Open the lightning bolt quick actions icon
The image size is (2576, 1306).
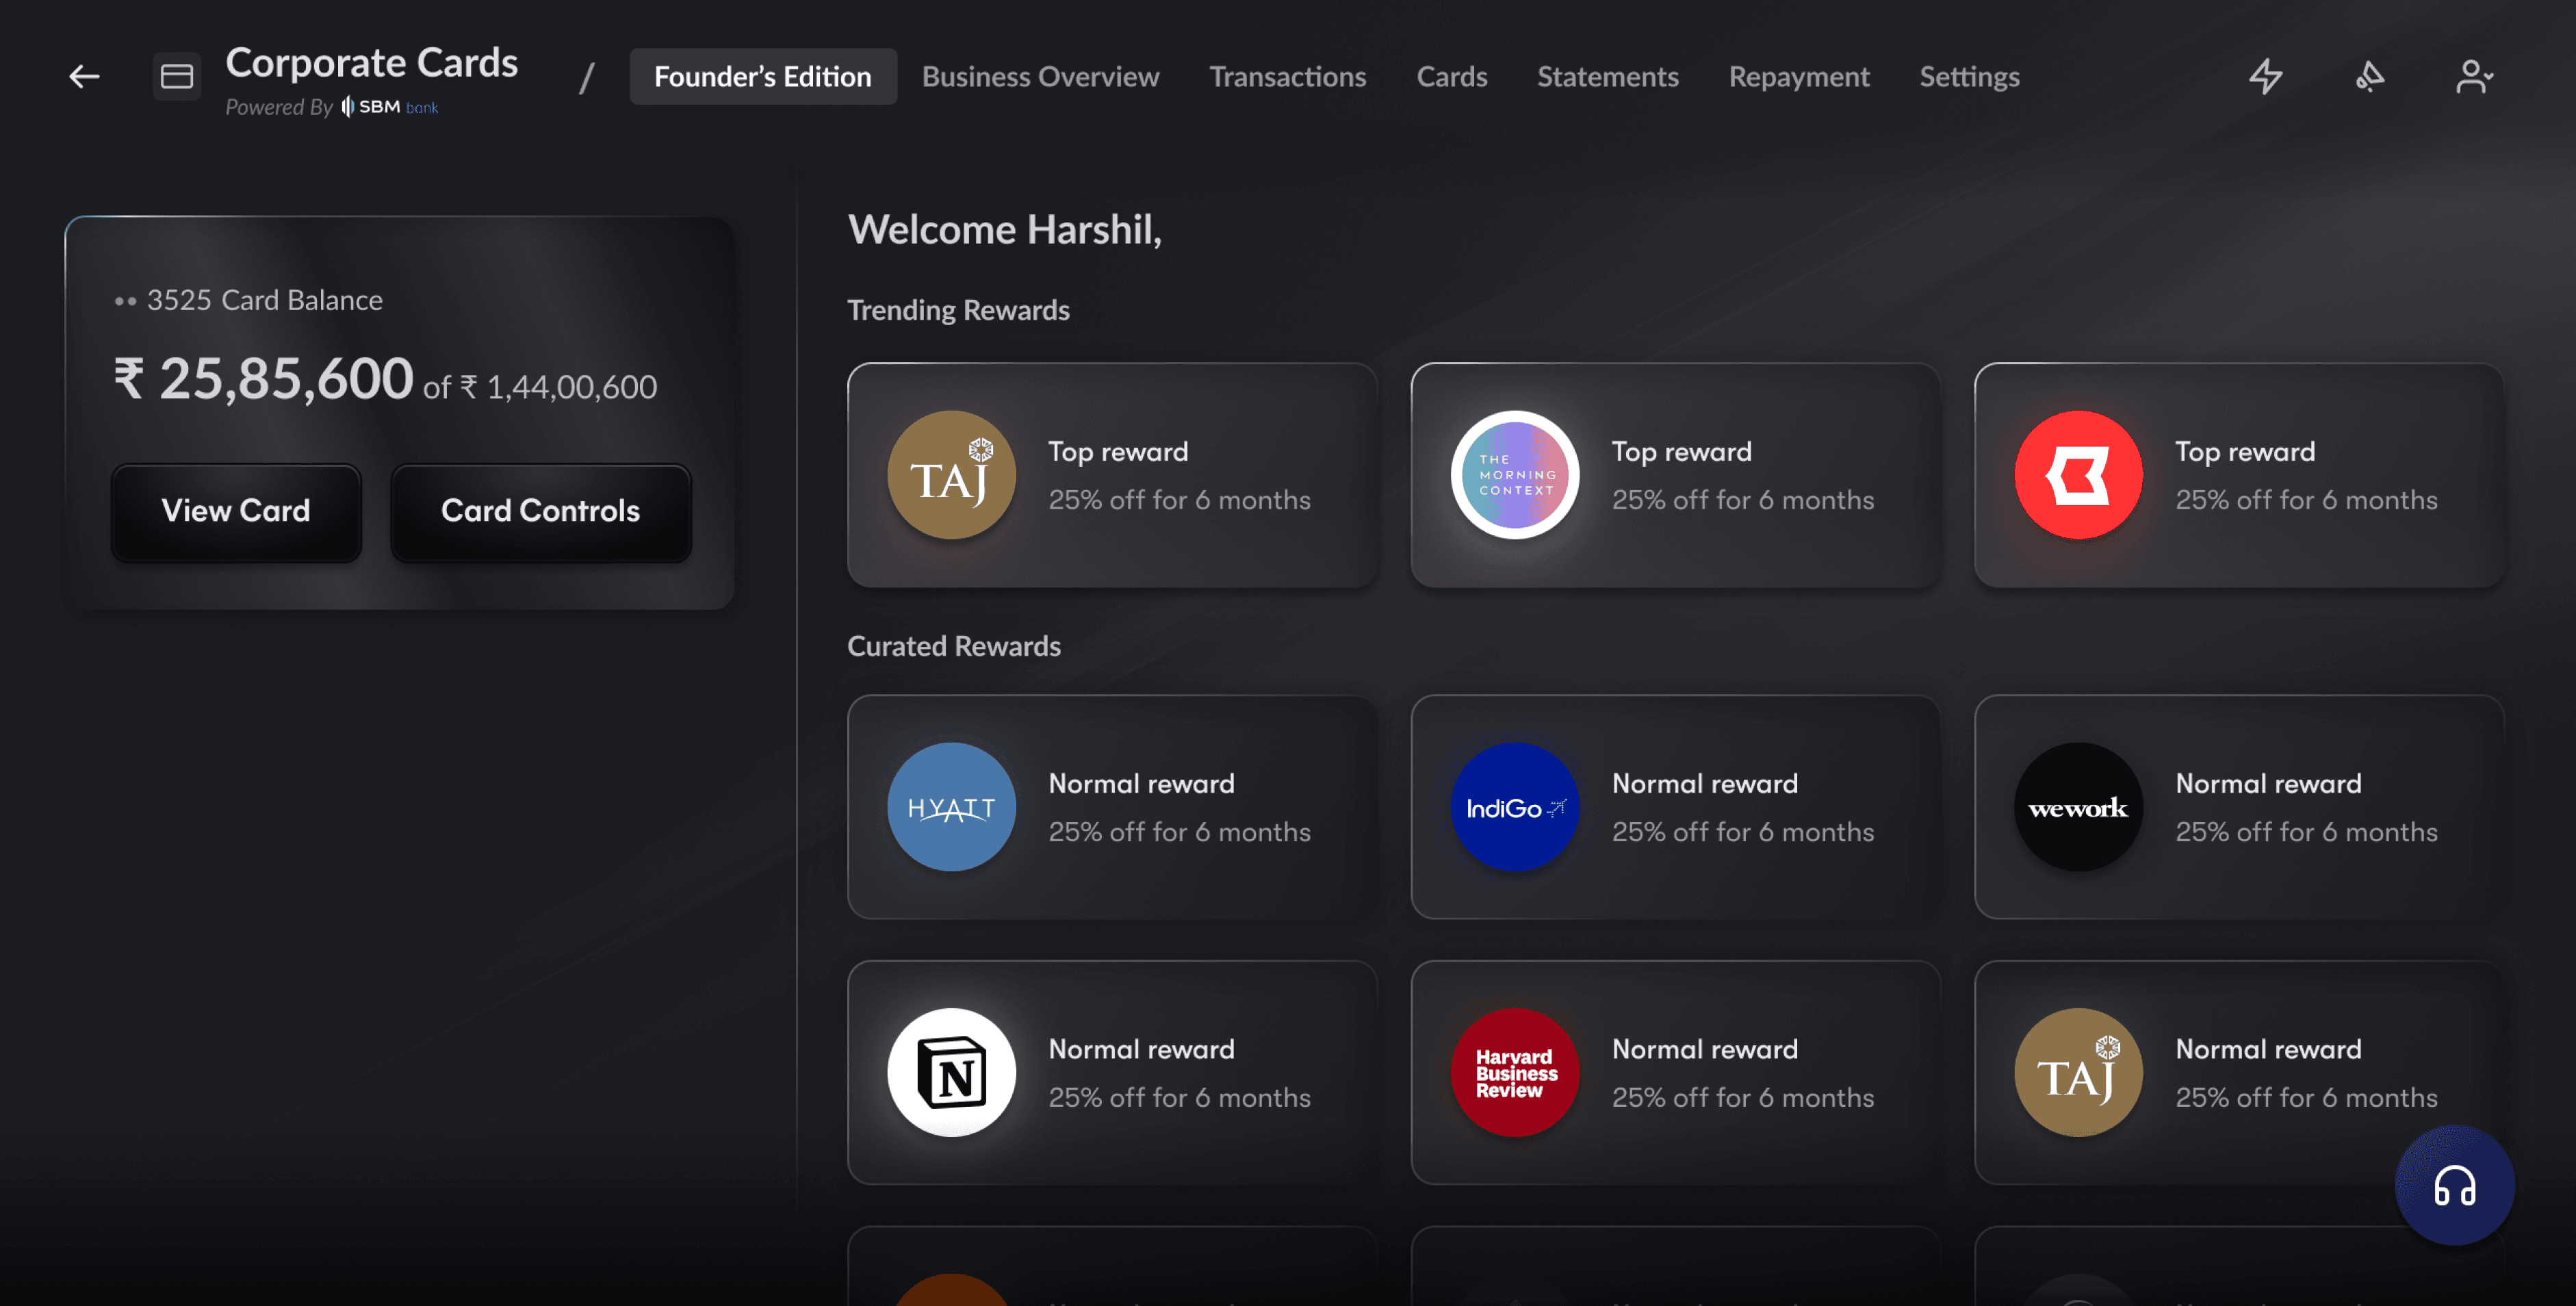pos(2265,76)
